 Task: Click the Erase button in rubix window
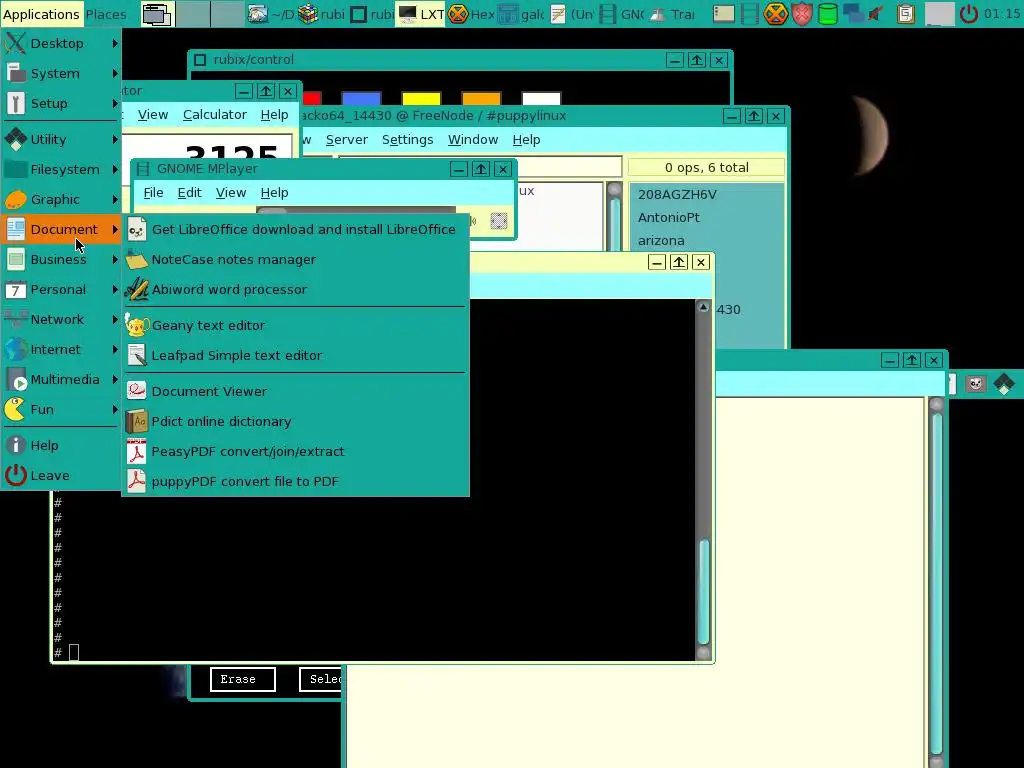[243, 679]
